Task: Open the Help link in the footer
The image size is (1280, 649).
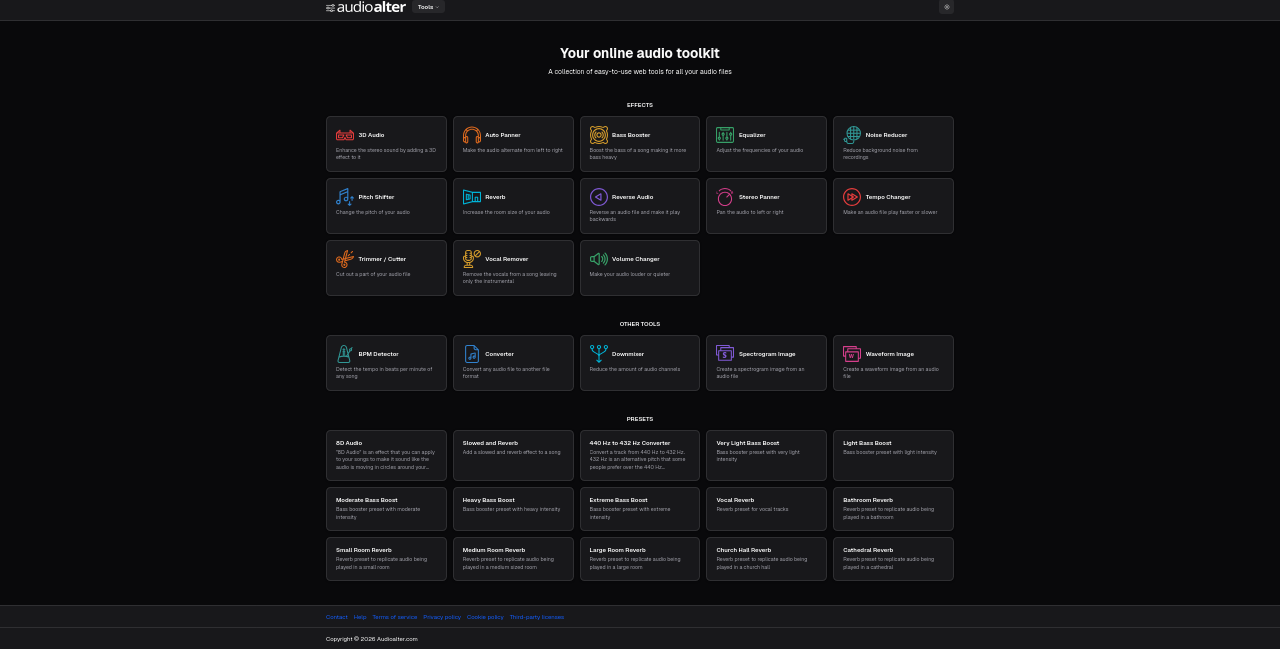Action: [360, 617]
